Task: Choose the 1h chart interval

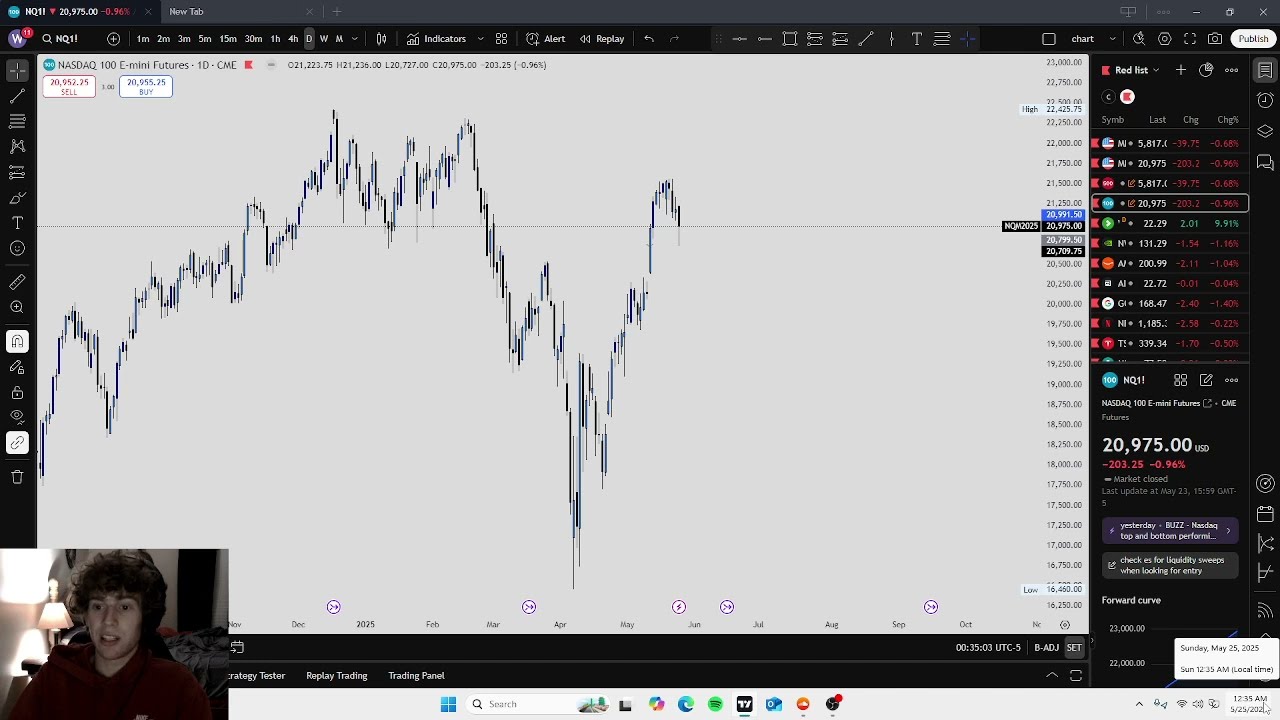Action: pyautogui.click(x=275, y=39)
